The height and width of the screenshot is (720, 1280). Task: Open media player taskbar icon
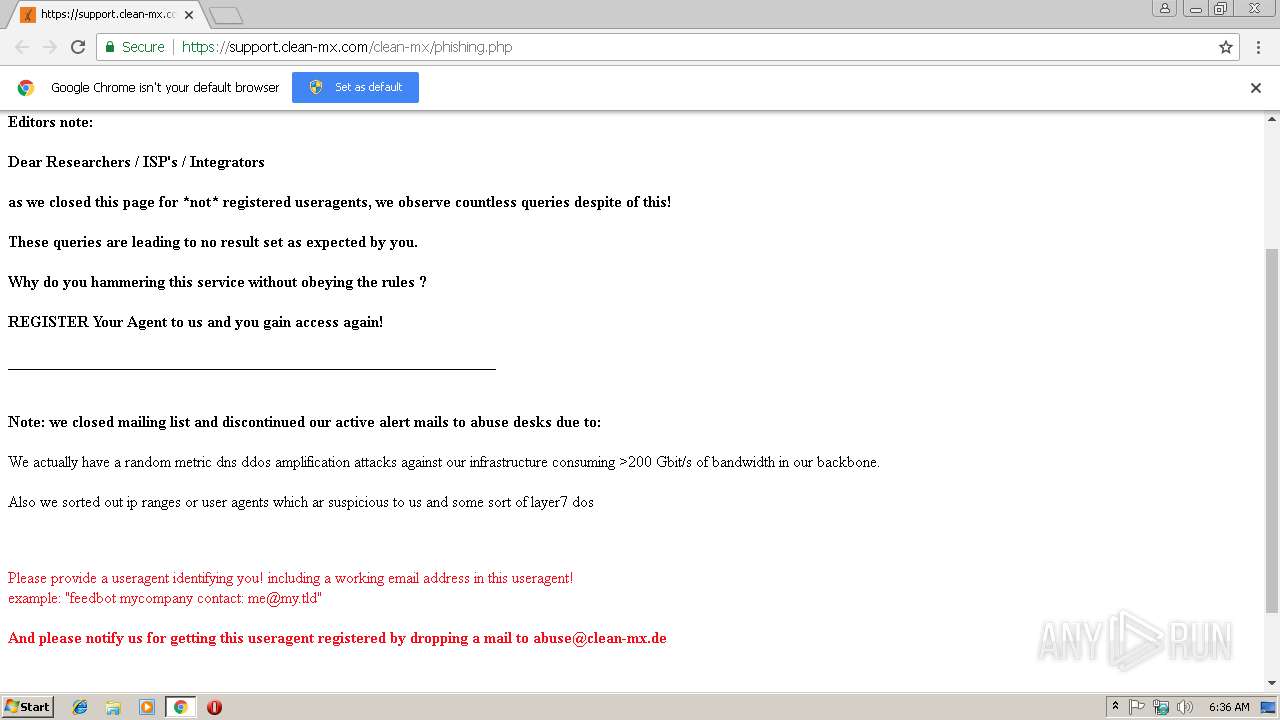click(x=147, y=707)
